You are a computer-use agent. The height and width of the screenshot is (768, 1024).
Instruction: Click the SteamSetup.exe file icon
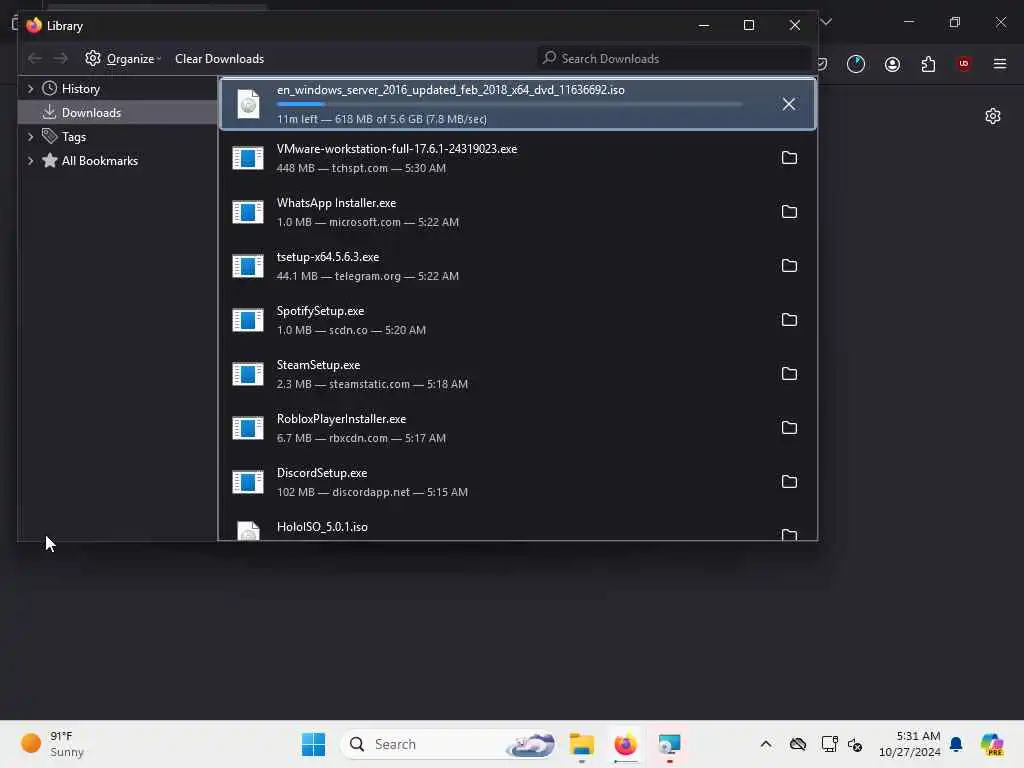(248, 374)
